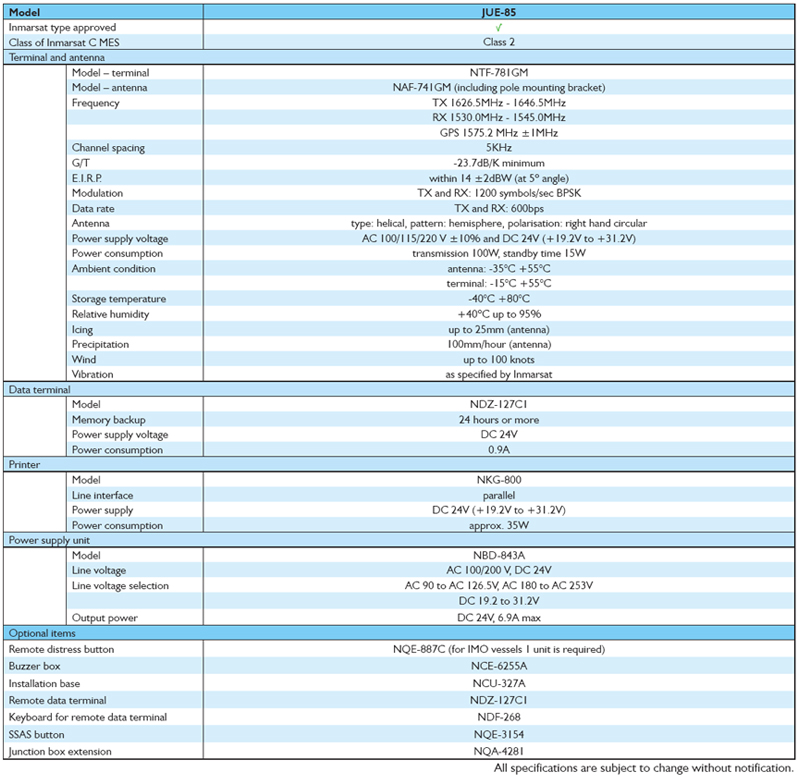Select "TX and RX: 1200 symbols/sec BPSK"

coord(498,193)
